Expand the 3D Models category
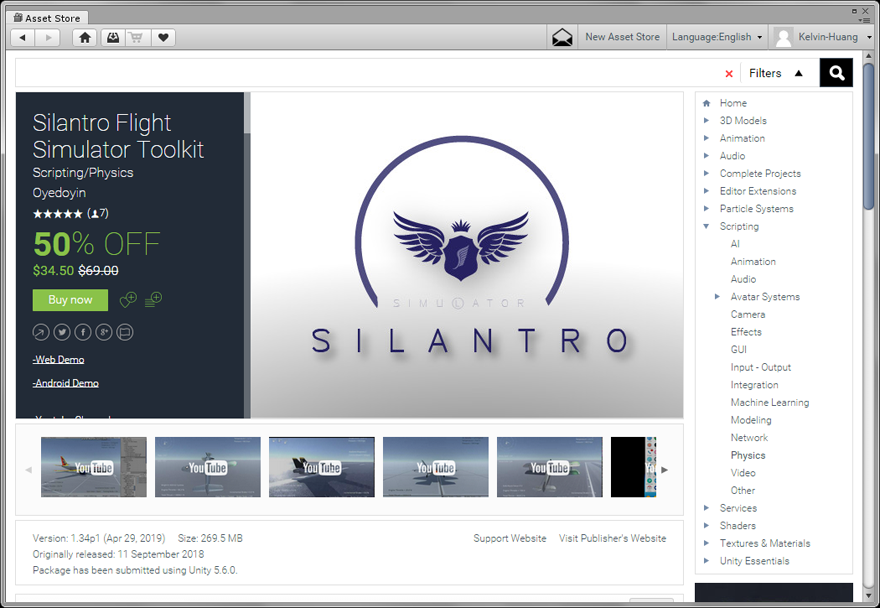Image resolution: width=880 pixels, height=608 pixels. point(706,120)
